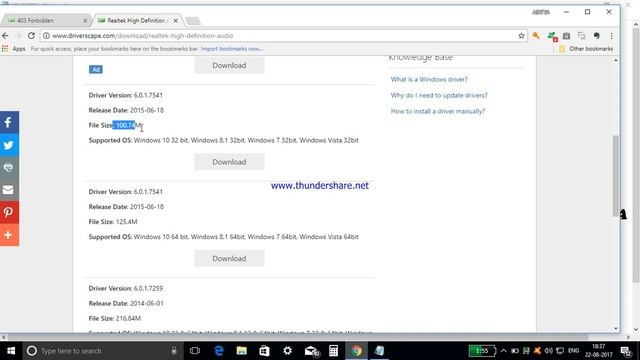Open 'Why do I need to update drivers?'

[439, 95]
